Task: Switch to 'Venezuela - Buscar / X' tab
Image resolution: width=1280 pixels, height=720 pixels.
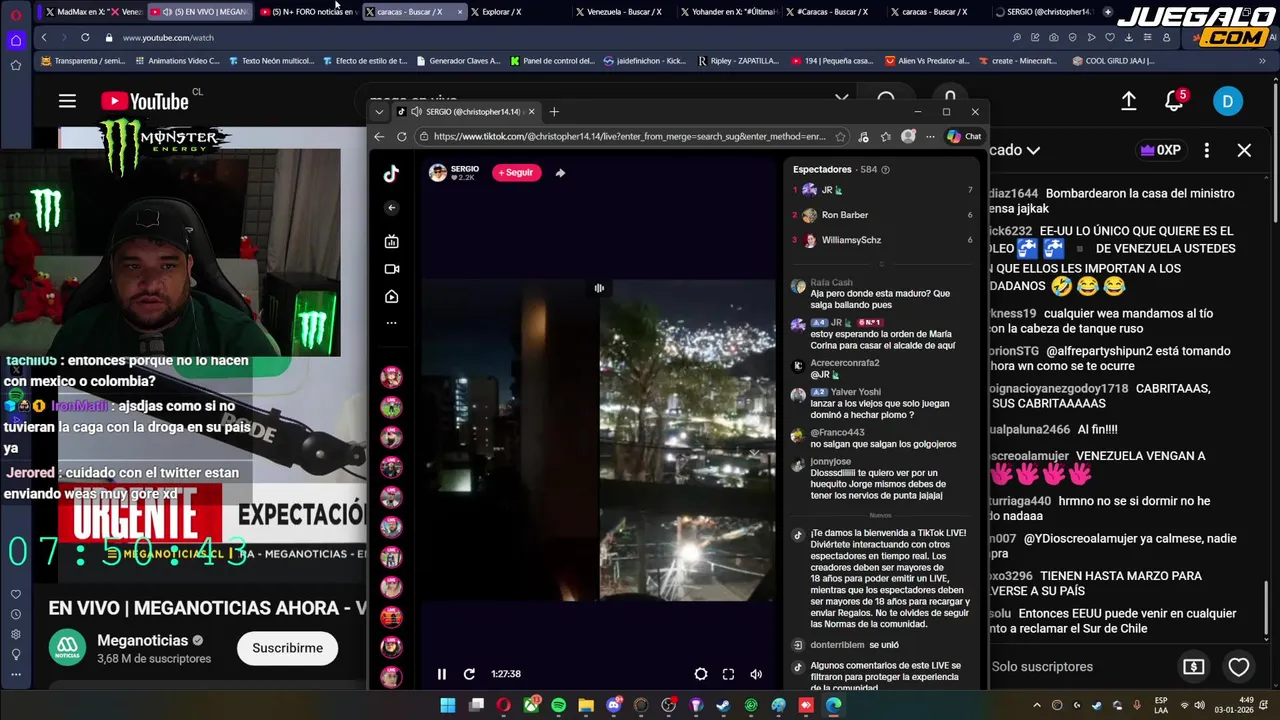Action: pos(617,12)
